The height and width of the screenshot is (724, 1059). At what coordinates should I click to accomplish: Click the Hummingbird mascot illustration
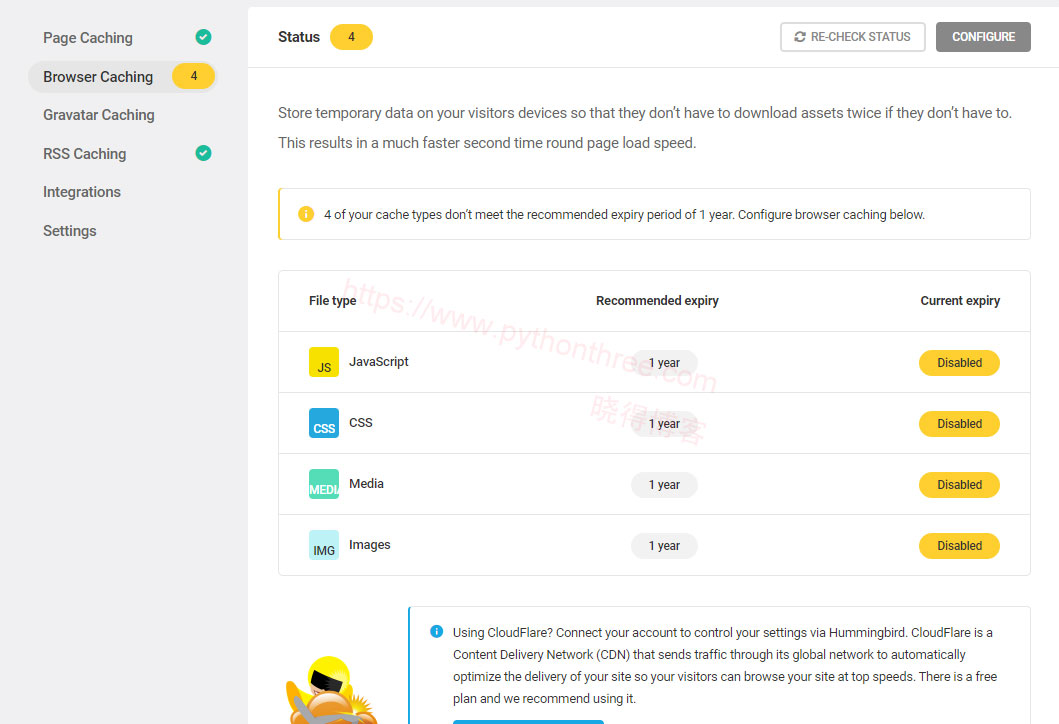[x=332, y=690]
